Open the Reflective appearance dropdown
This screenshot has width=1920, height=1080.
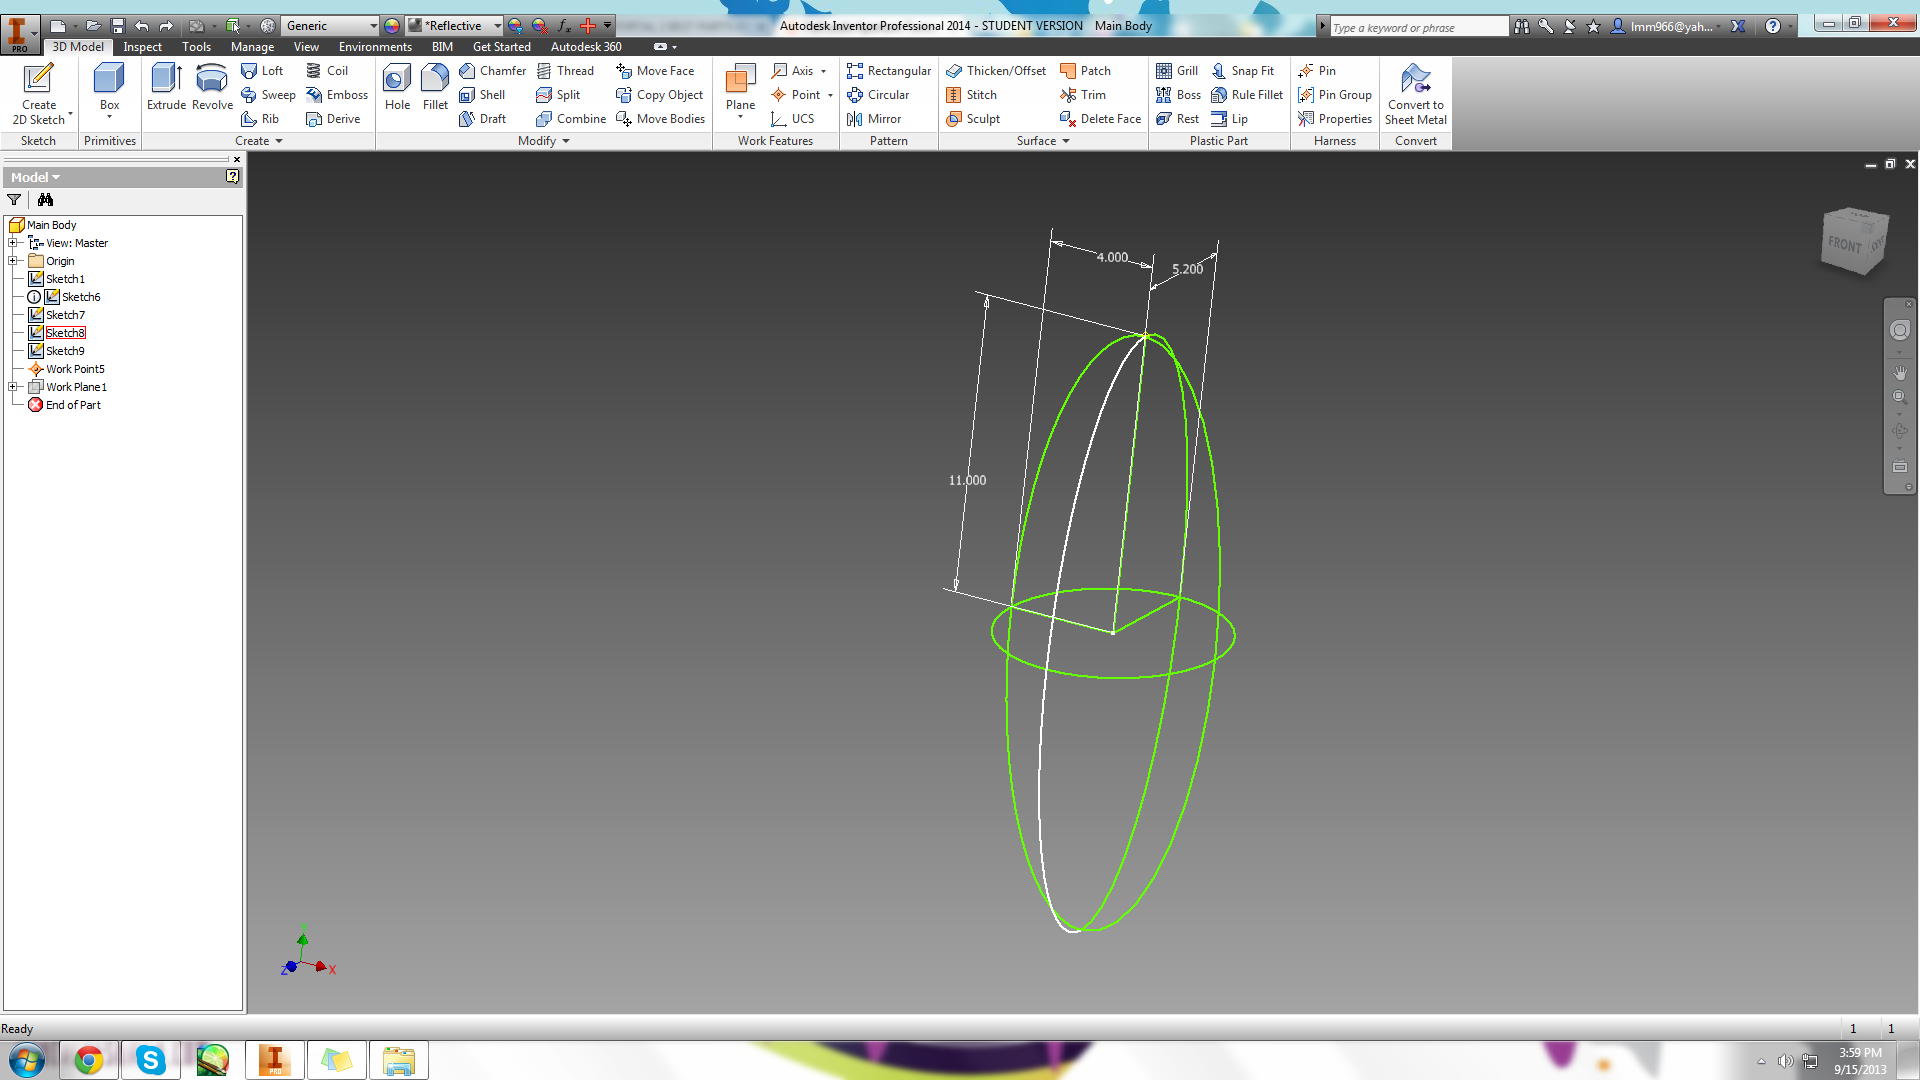497,26
